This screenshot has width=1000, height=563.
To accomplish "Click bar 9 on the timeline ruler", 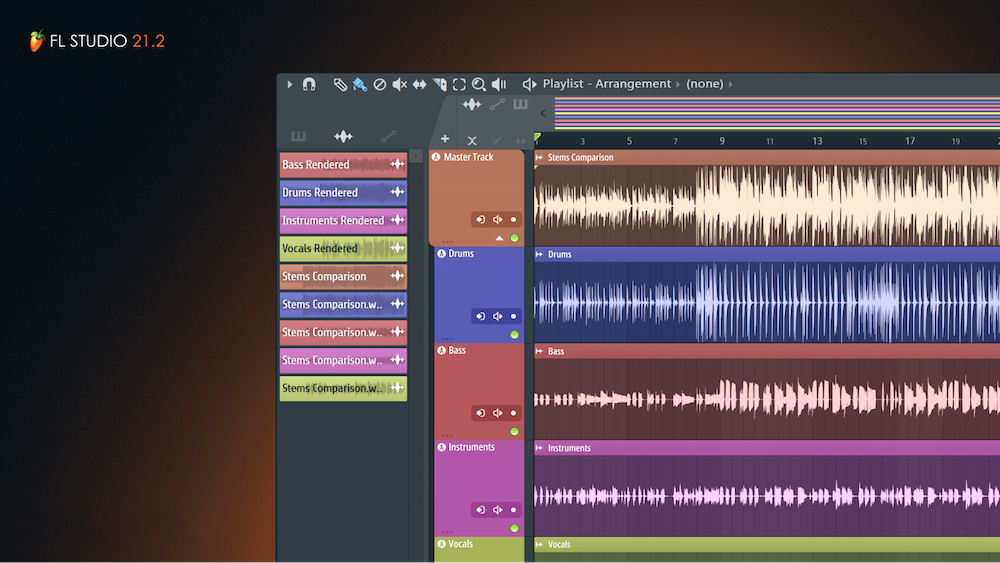I will pos(722,141).
